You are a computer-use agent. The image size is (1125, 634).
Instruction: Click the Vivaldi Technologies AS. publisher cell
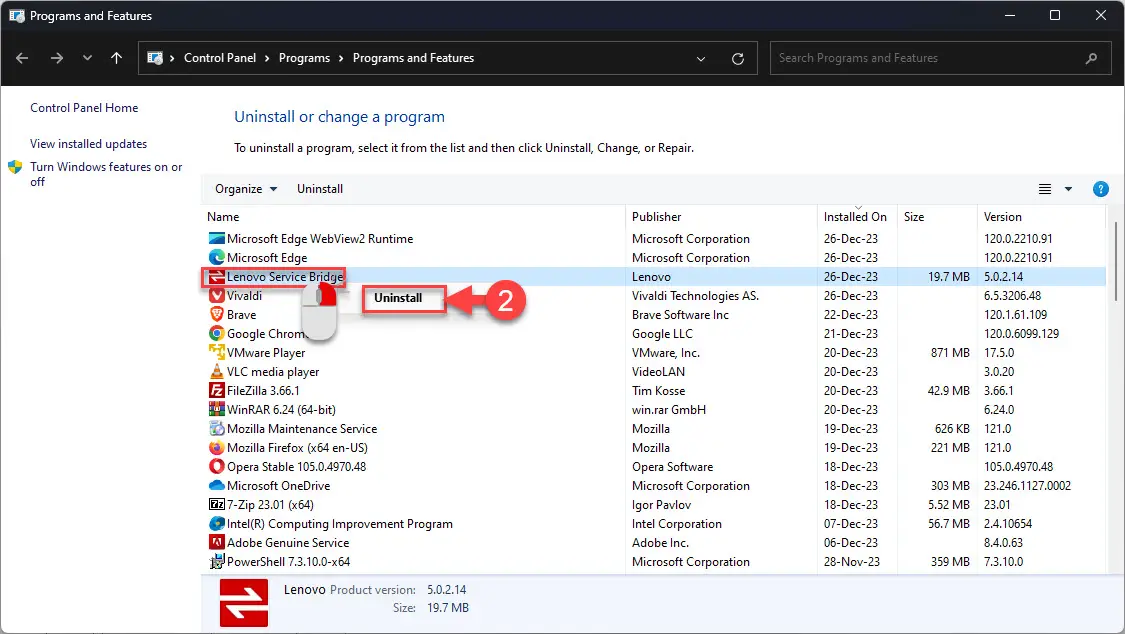tap(695, 295)
